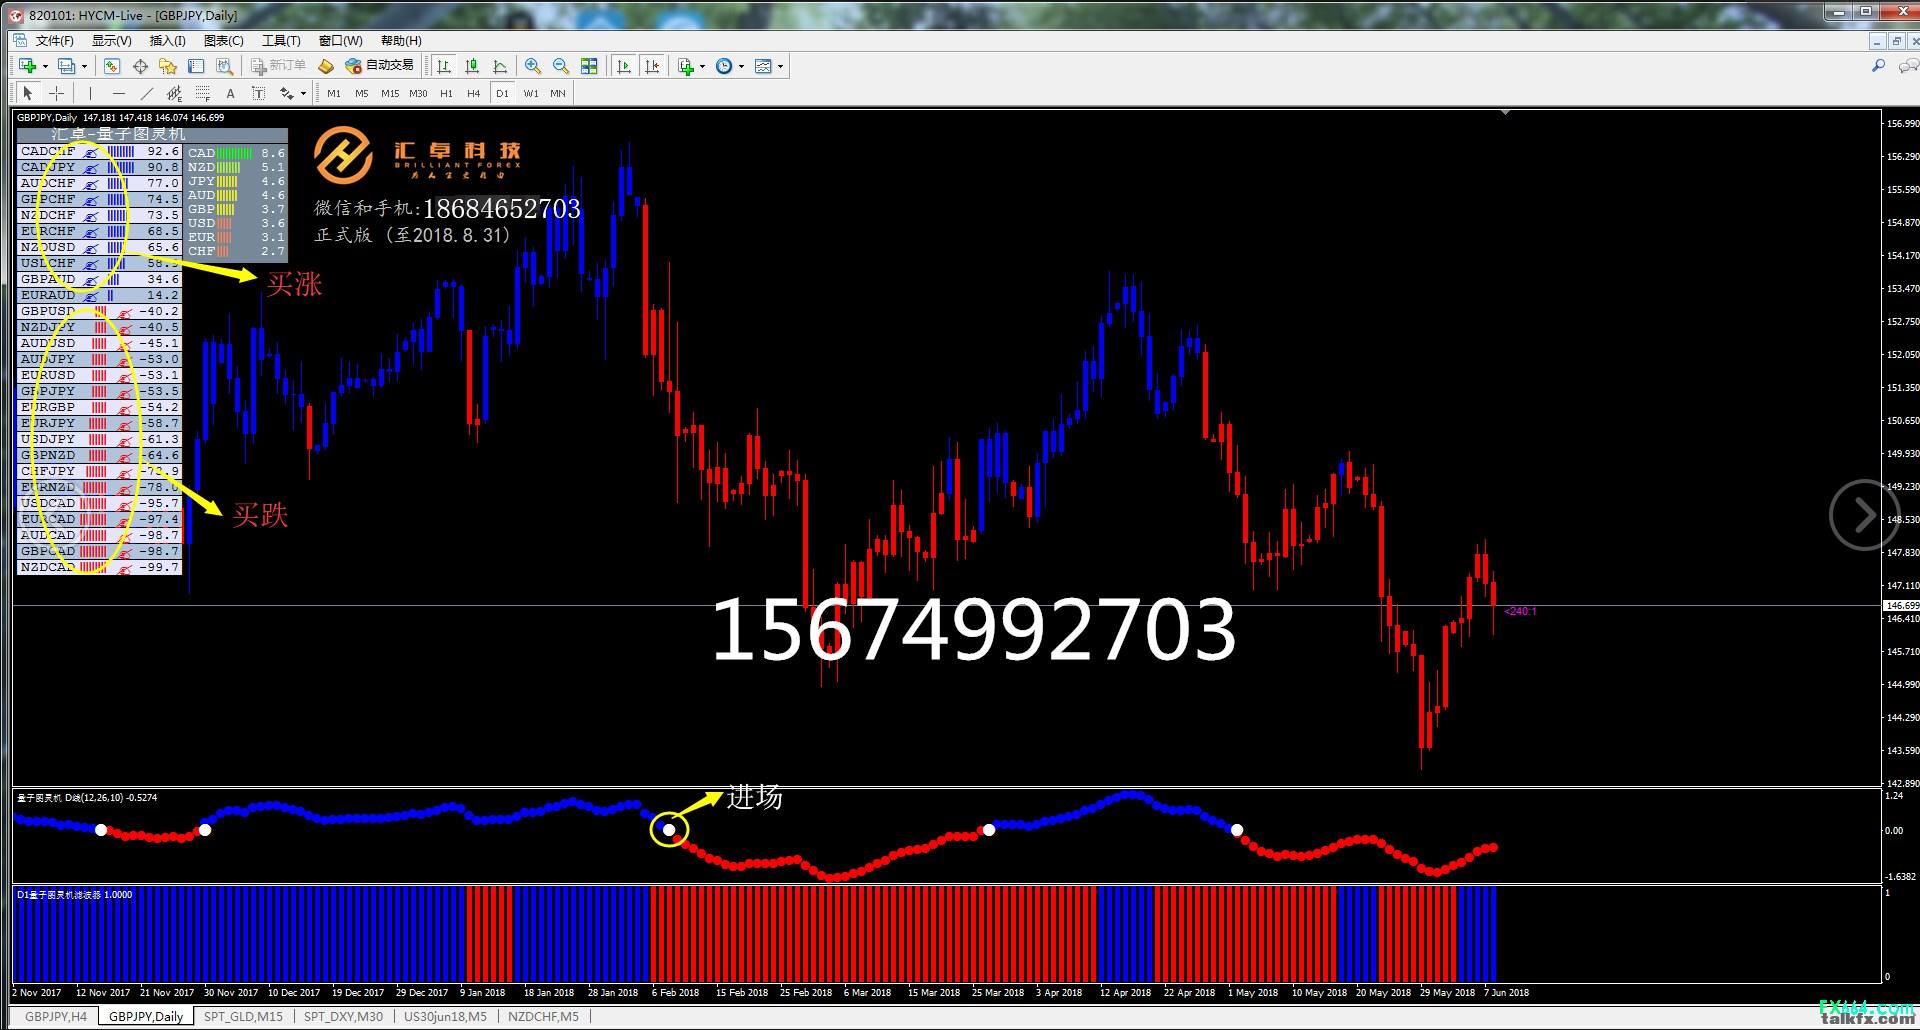Expand the indicators list dropdown arrow
Image resolution: width=1920 pixels, height=1030 pixels.
click(x=702, y=67)
